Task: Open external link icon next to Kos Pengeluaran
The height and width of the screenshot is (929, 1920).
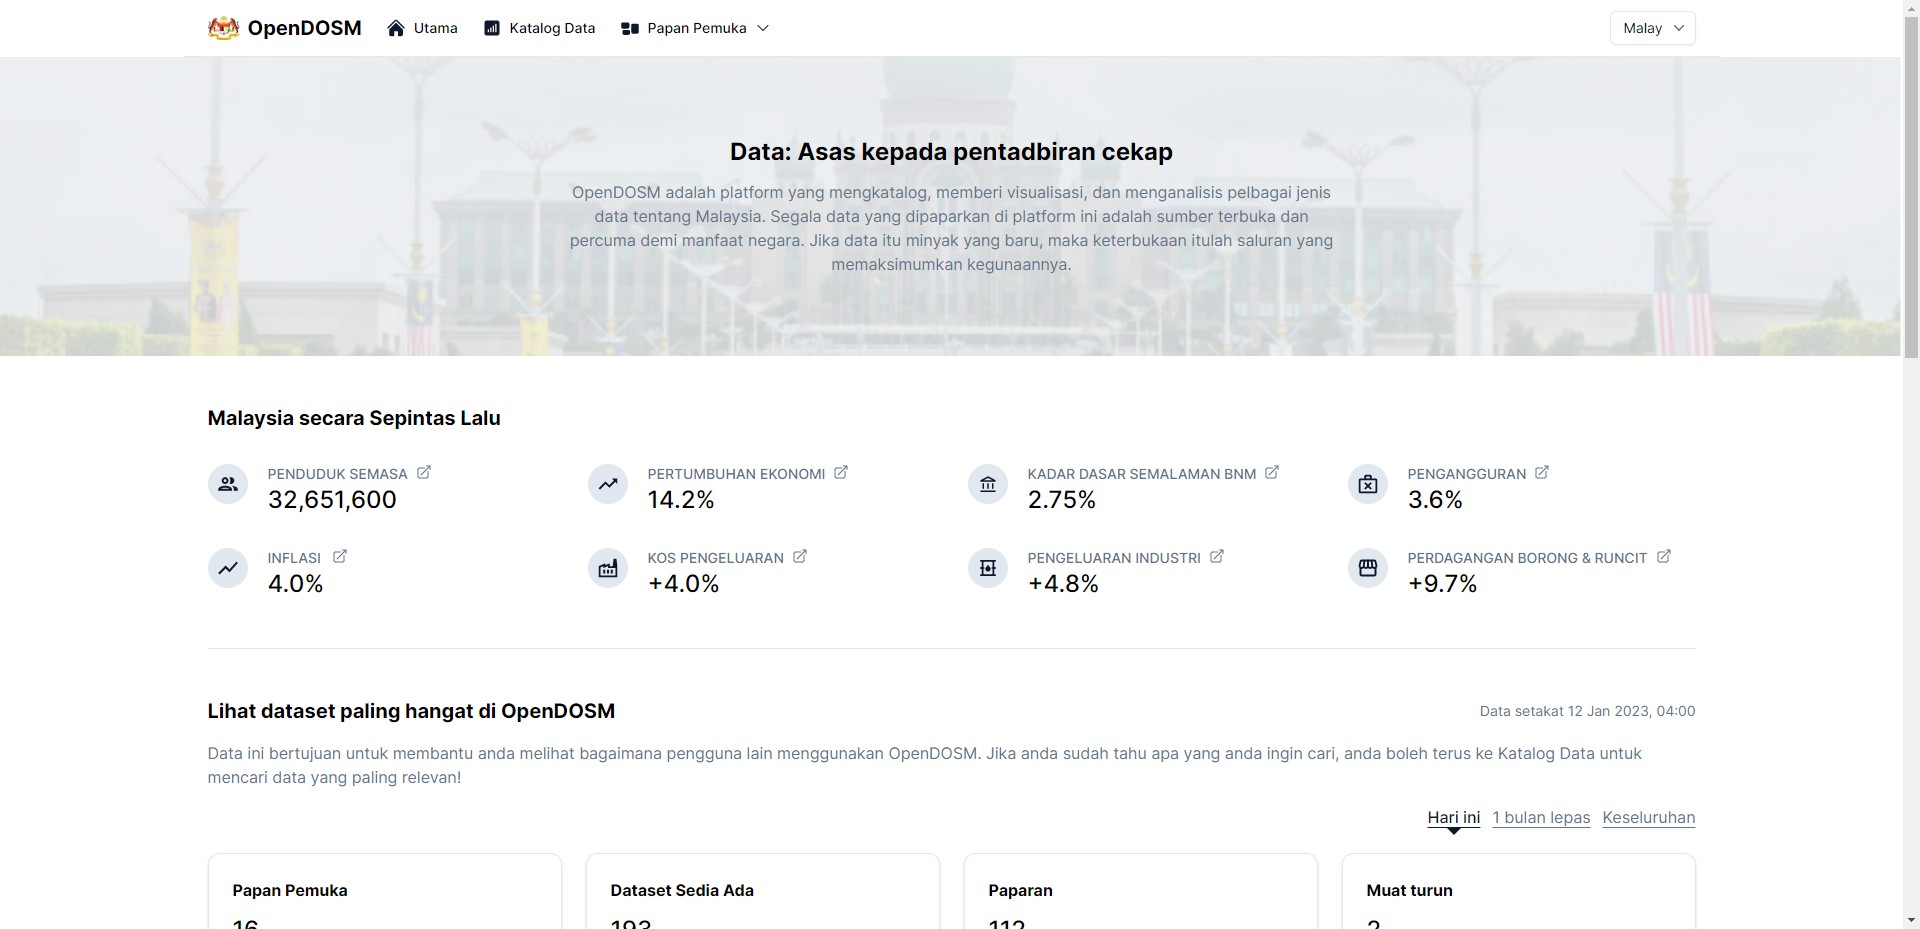Action: (x=800, y=556)
